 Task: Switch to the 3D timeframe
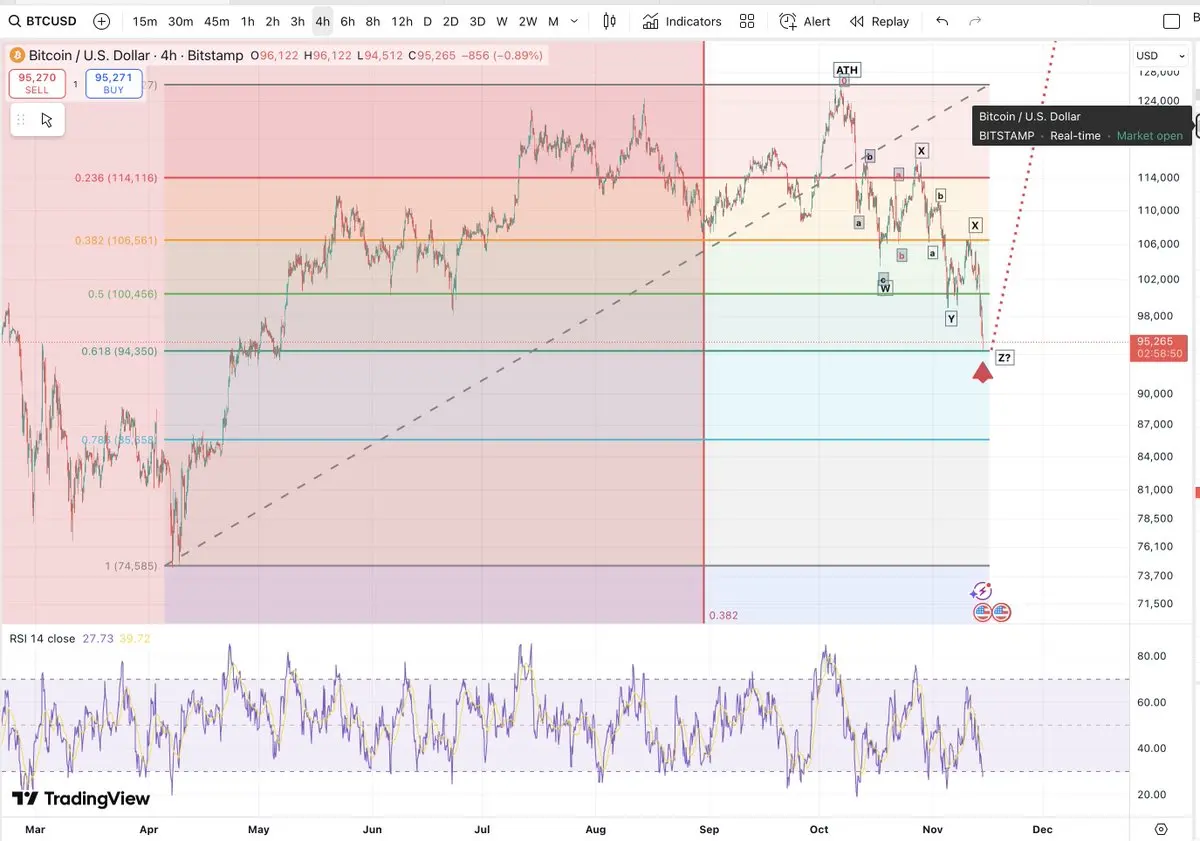[477, 21]
